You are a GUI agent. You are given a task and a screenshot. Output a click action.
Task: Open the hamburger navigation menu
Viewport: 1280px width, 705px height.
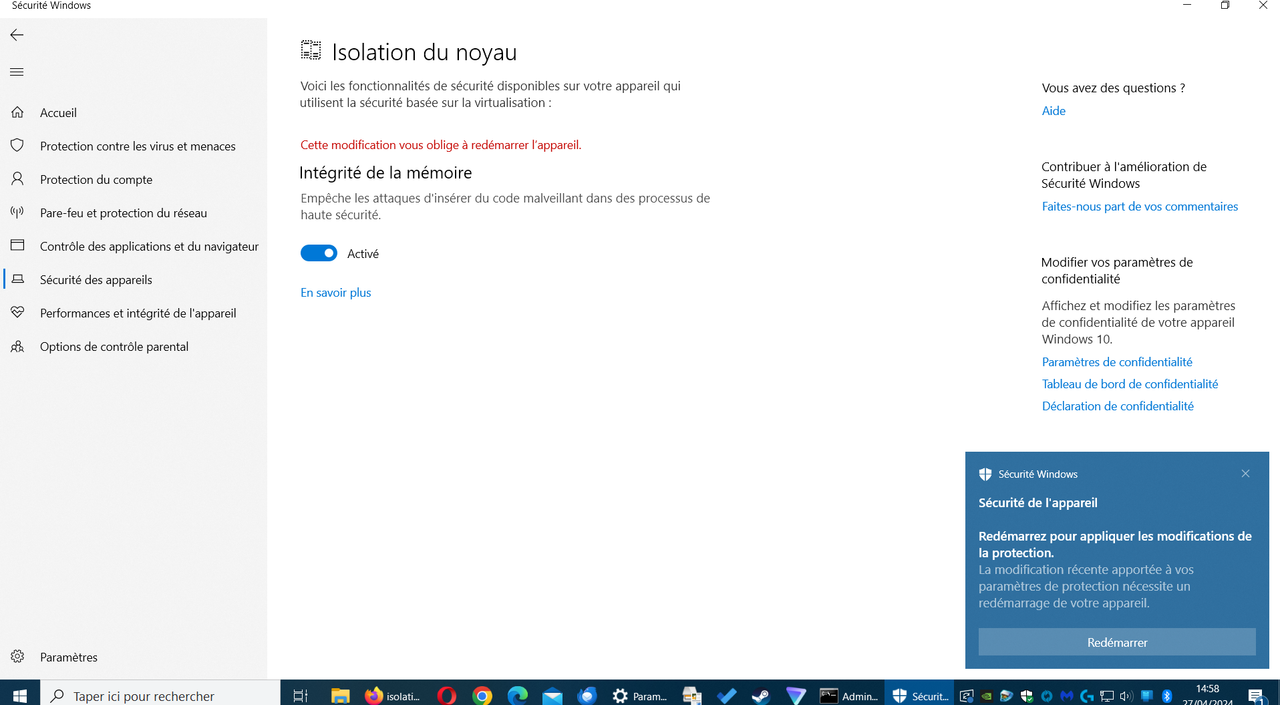point(16,72)
